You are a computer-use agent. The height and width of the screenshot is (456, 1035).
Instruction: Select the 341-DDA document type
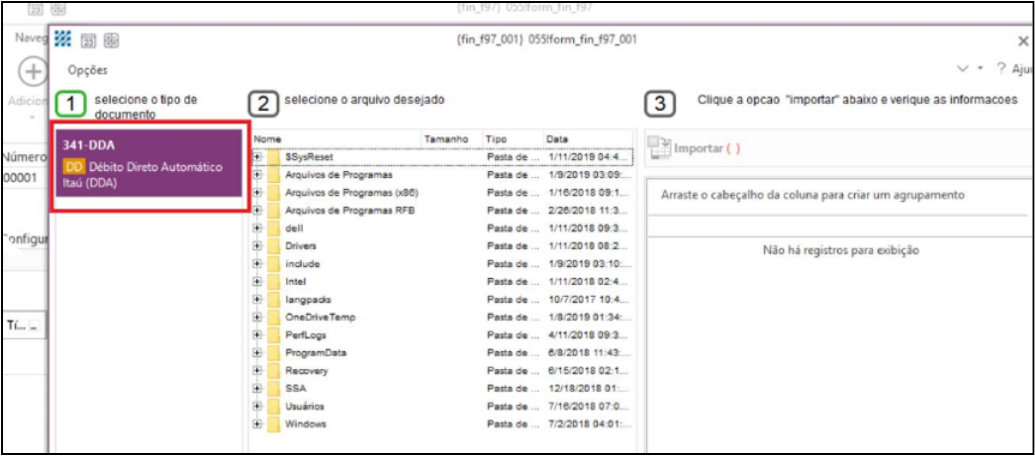(x=149, y=164)
